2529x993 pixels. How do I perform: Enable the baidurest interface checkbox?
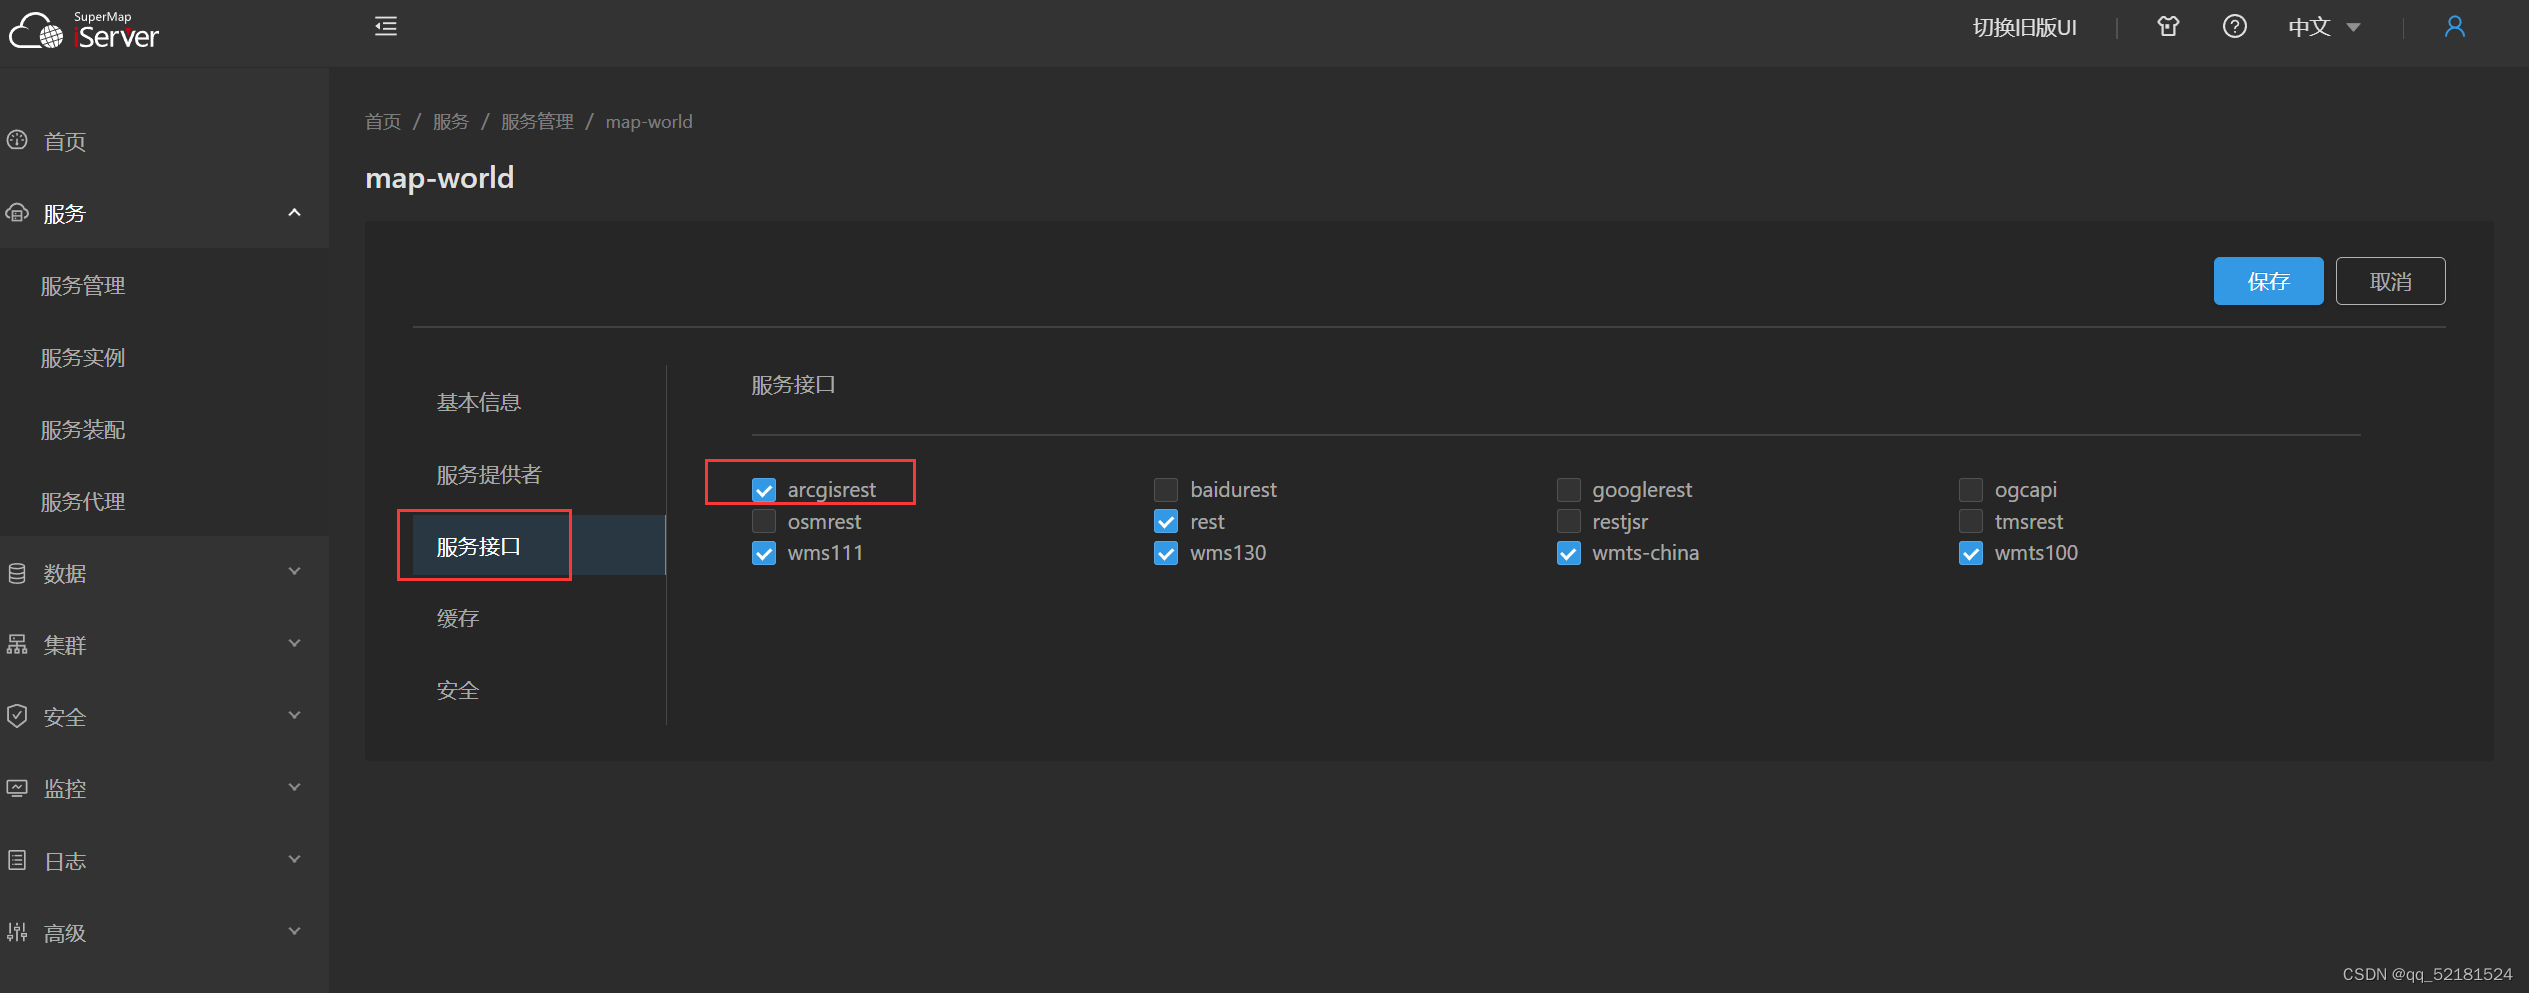click(1166, 490)
